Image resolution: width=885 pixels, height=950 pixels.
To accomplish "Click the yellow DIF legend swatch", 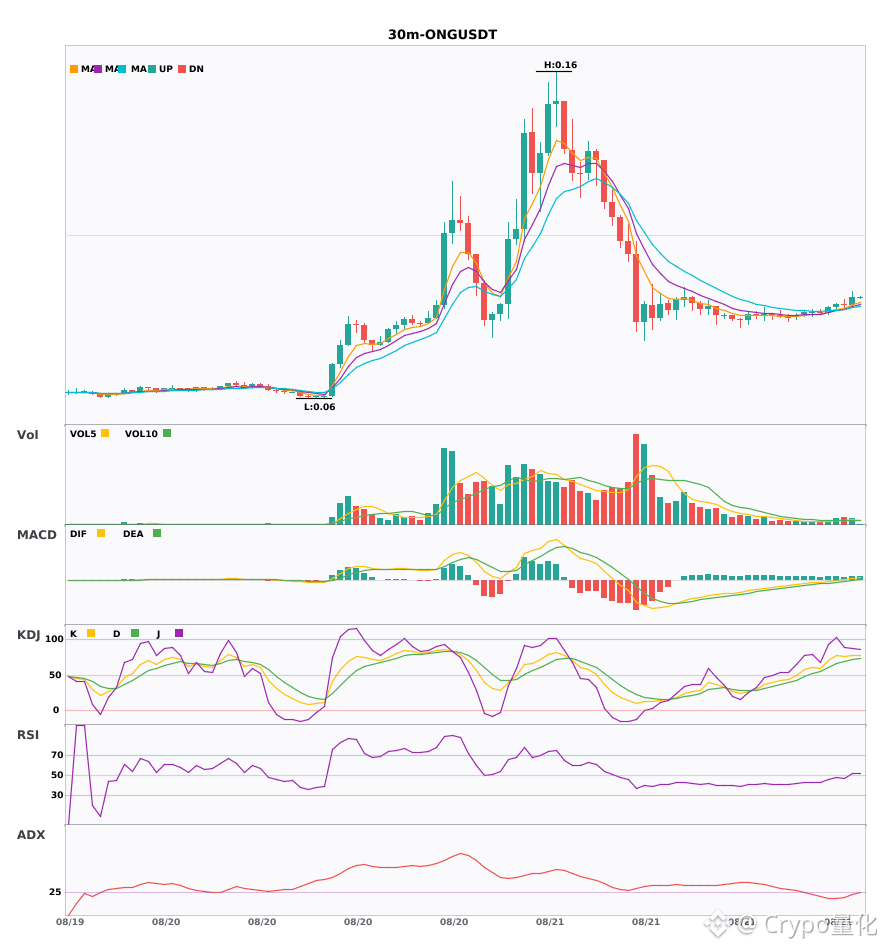I will [x=101, y=533].
